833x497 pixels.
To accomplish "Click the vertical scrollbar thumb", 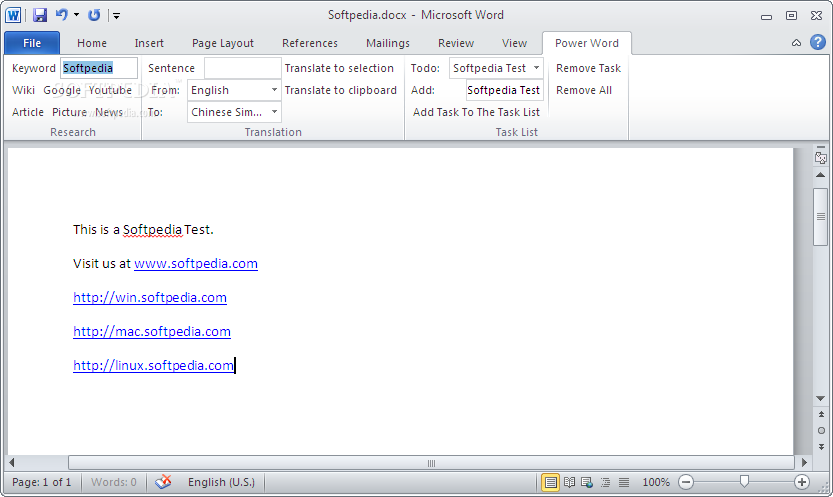I will (821, 217).
